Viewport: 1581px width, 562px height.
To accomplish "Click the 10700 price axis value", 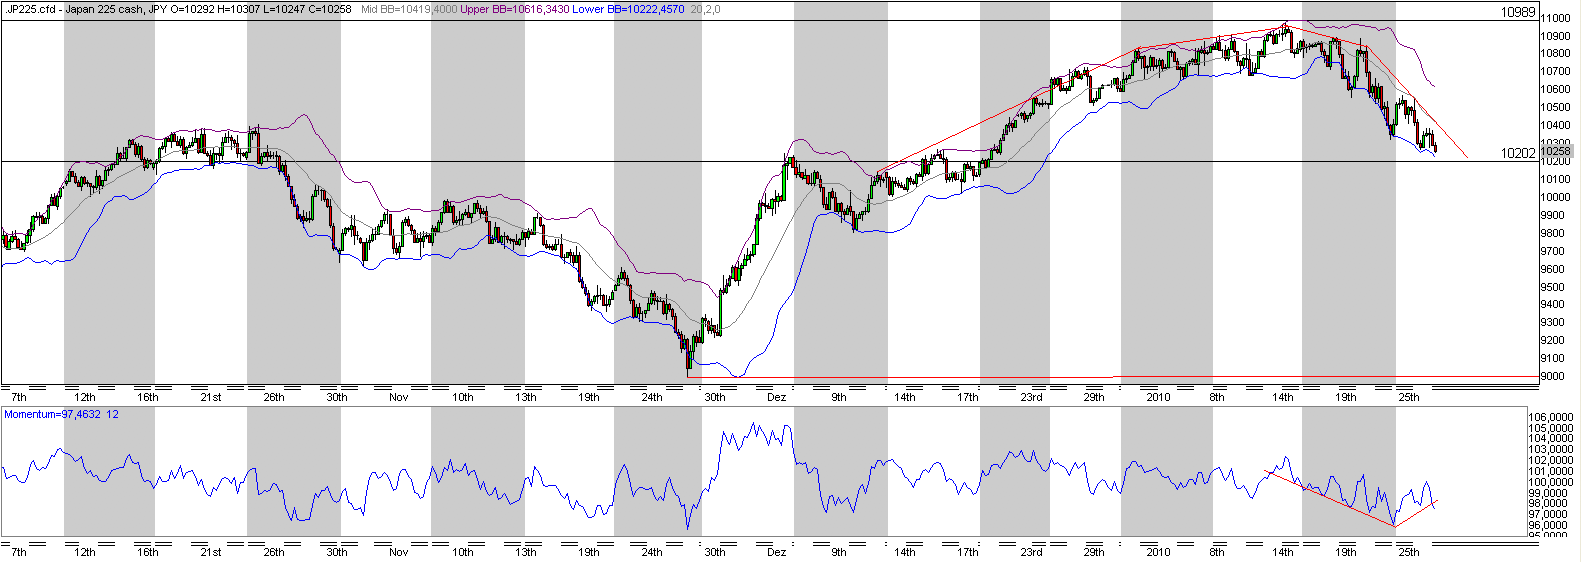I will (x=1556, y=72).
